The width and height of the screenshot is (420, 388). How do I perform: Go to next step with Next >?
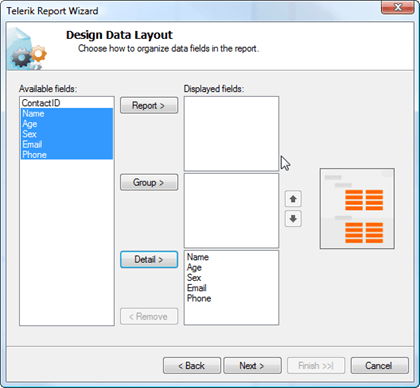click(252, 366)
